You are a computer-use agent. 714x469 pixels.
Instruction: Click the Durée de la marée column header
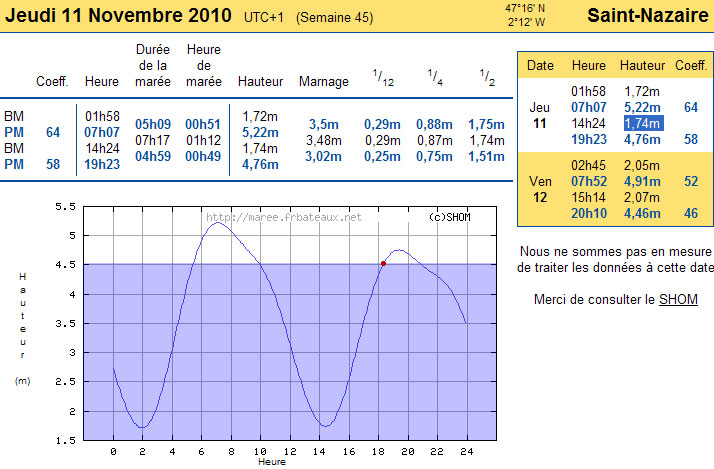pyautogui.click(x=154, y=66)
